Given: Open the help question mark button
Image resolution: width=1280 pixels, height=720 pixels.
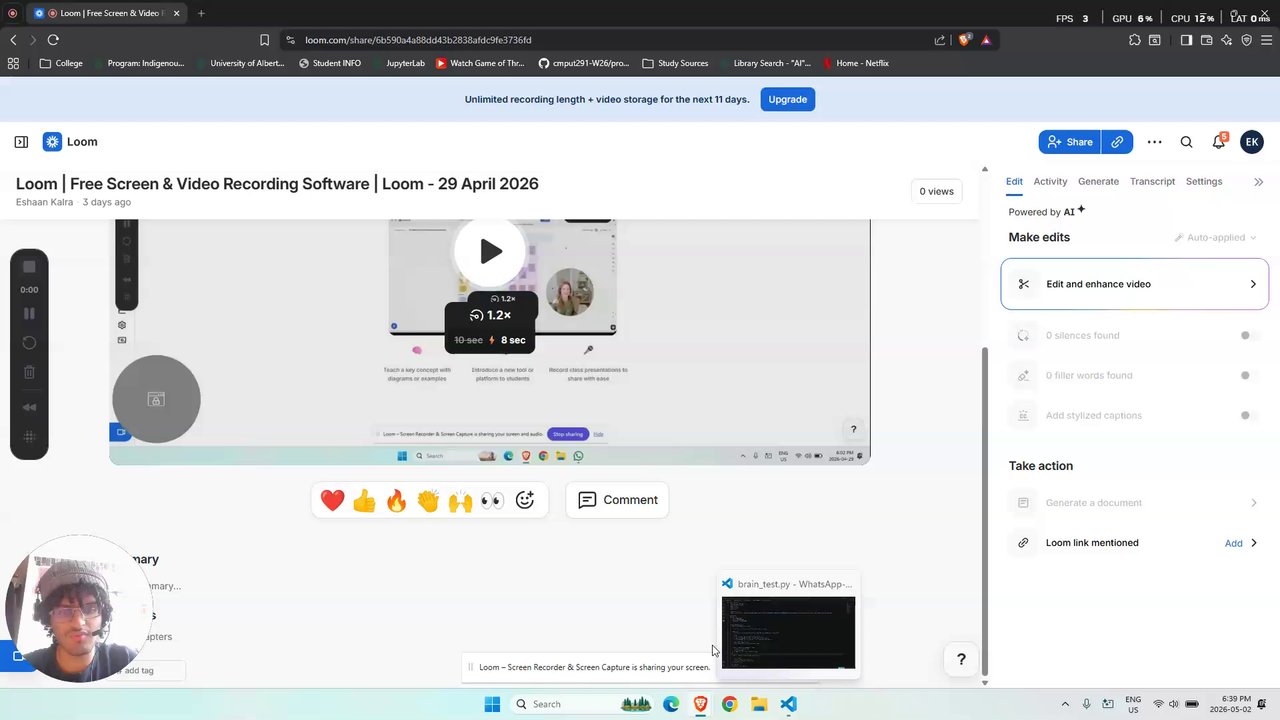Looking at the screenshot, I should point(961,659).
